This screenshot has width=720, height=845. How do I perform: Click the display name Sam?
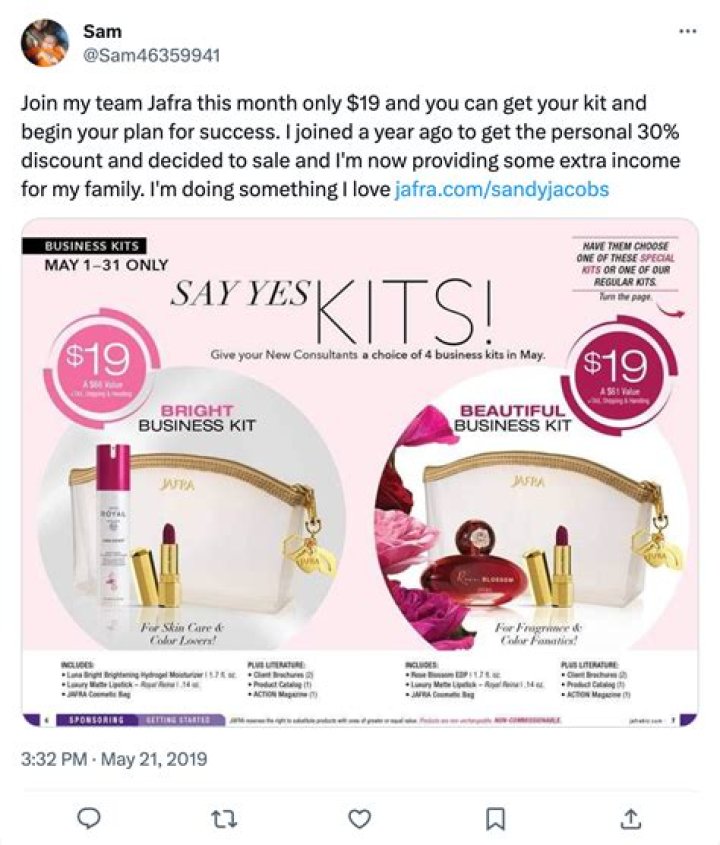tap(102, 31)
